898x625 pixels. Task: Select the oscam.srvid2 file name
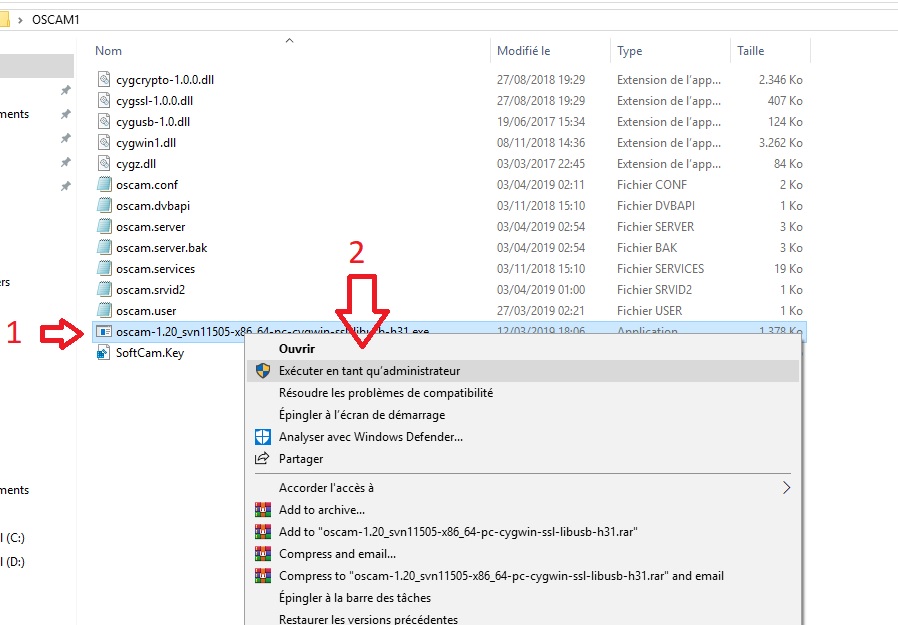[151, 289]
